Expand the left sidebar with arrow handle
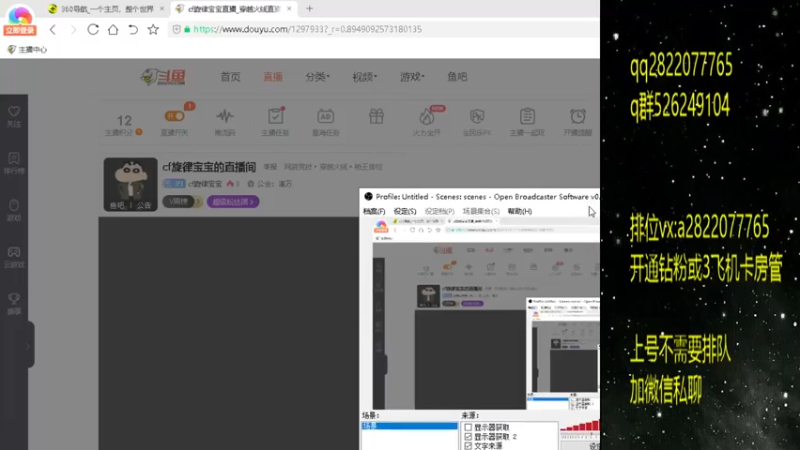 (x=28, y=346)
